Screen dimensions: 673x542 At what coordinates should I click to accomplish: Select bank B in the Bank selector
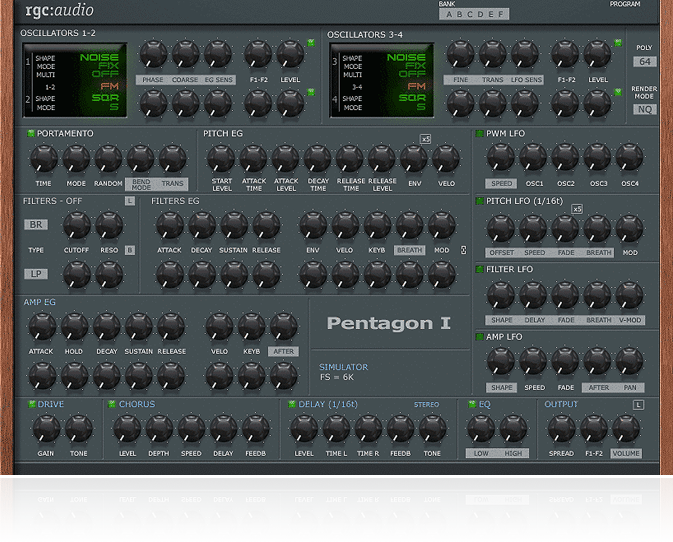pos(459,14)
